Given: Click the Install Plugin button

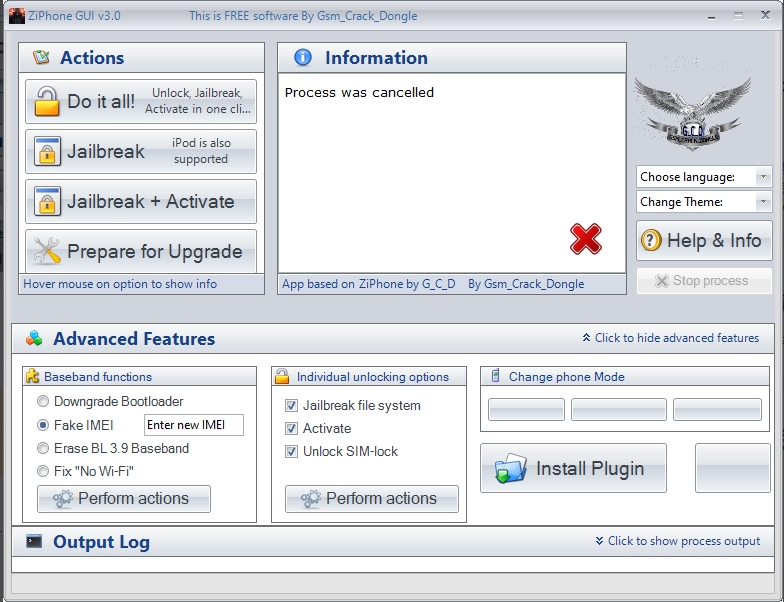Looking at the screenshot, I should (573, 468).
